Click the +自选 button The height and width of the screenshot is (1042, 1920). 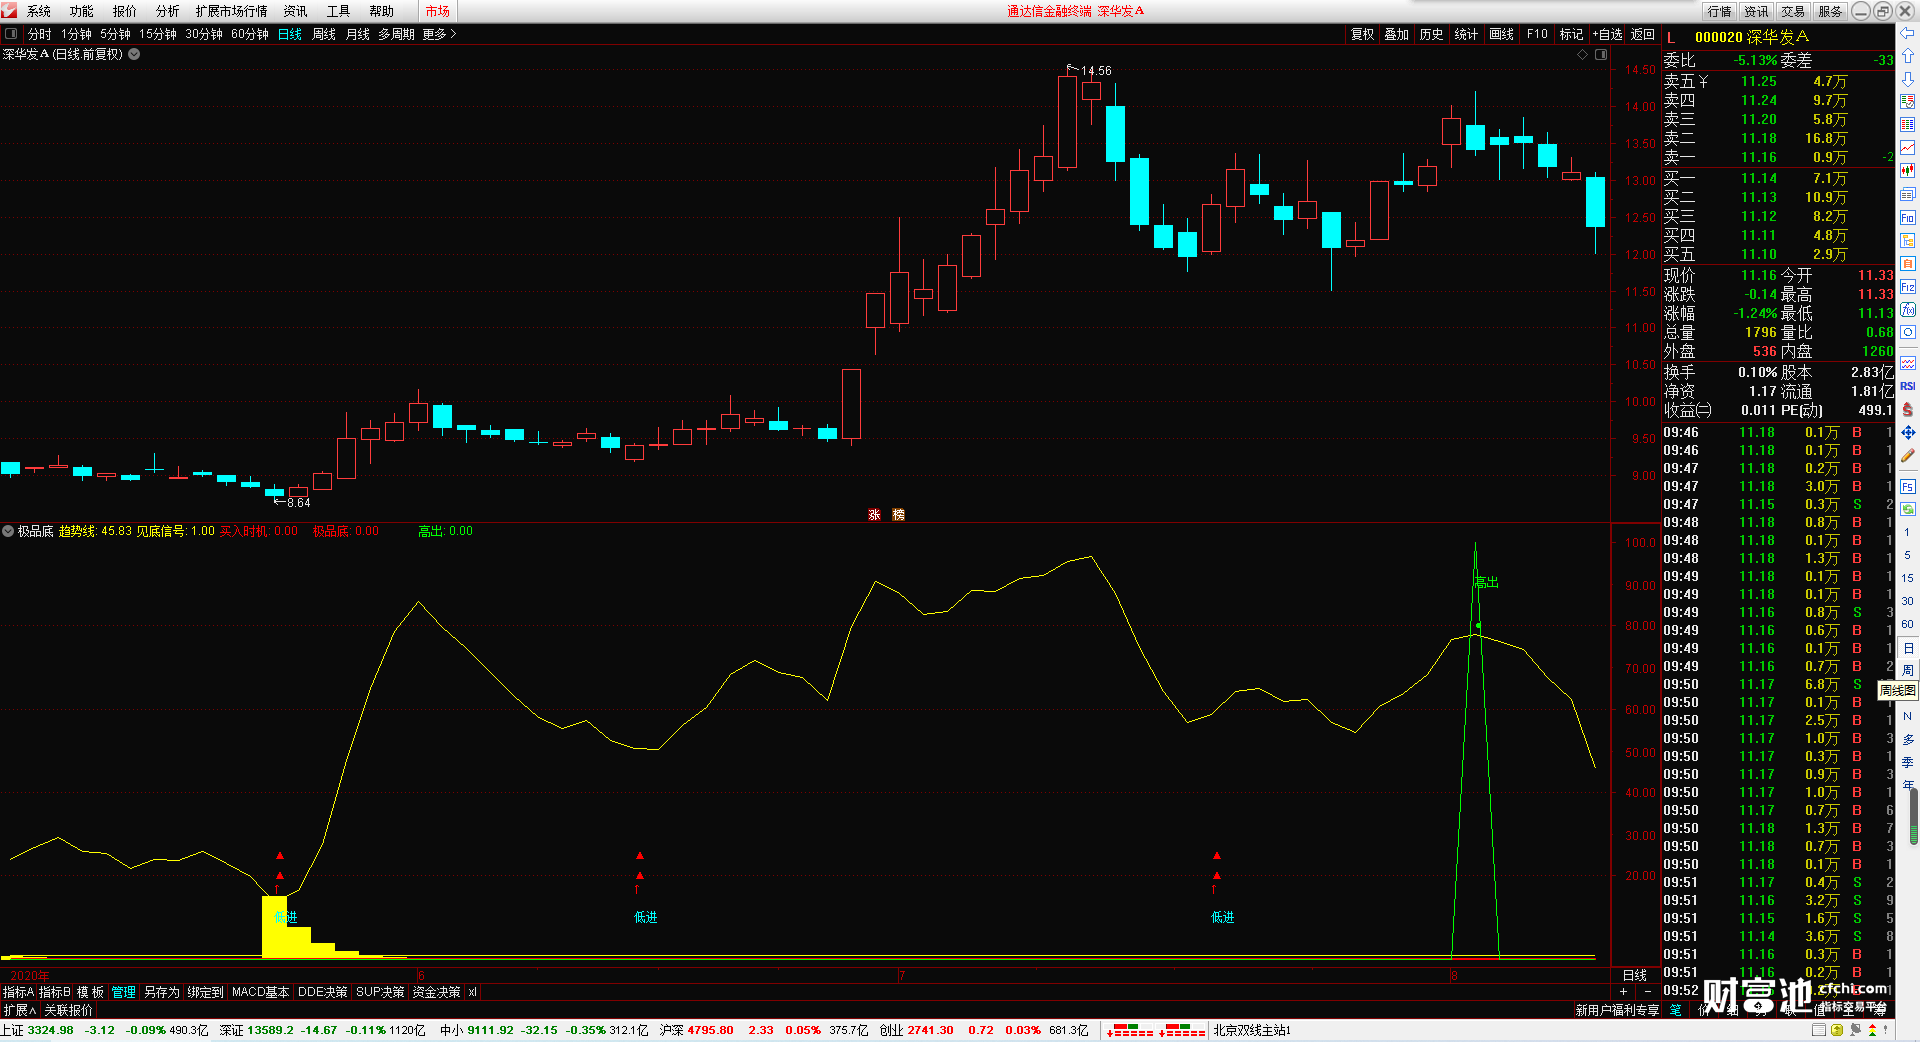1607,34
